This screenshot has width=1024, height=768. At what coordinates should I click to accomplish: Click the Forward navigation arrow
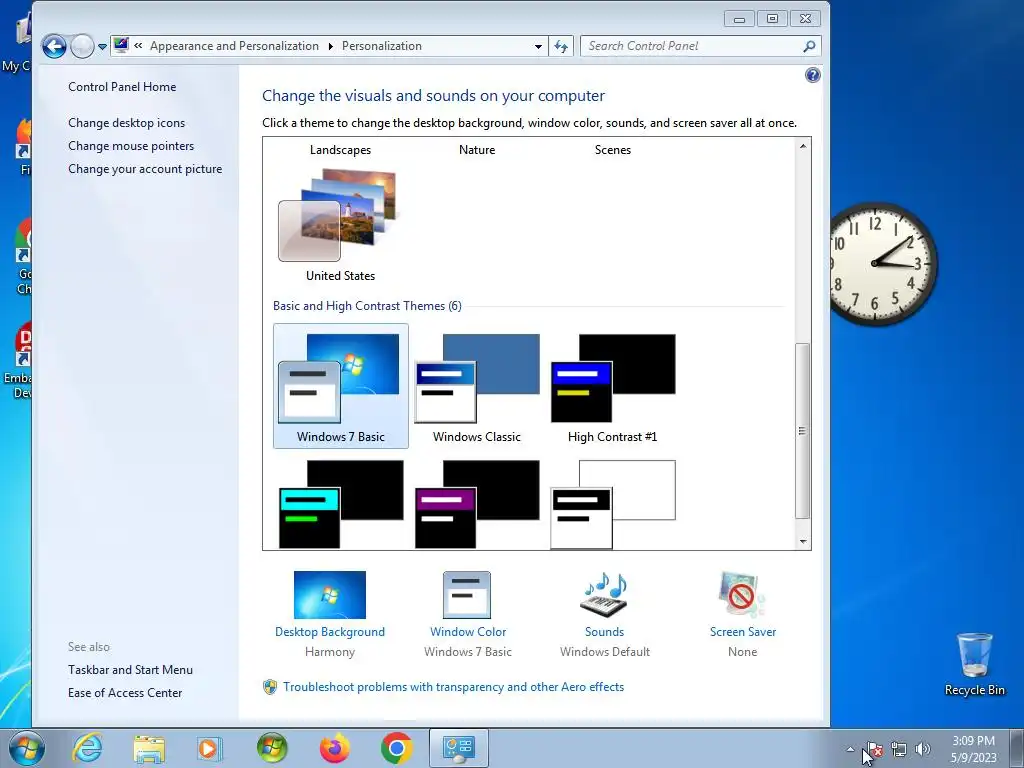(x=82, y=46)
